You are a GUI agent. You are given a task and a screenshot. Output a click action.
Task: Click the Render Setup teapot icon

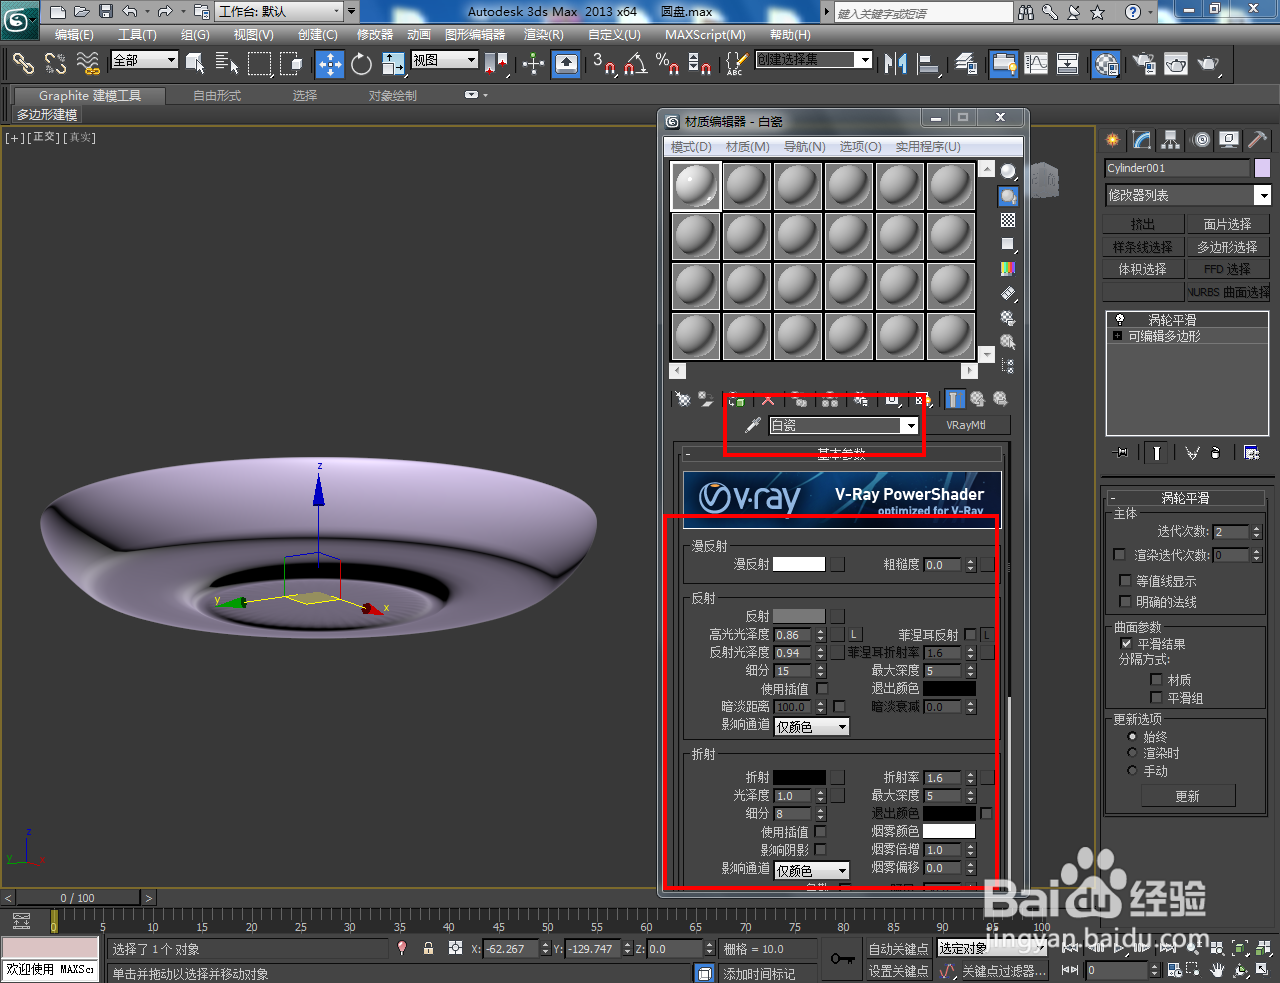click(x=1143, y=64)
